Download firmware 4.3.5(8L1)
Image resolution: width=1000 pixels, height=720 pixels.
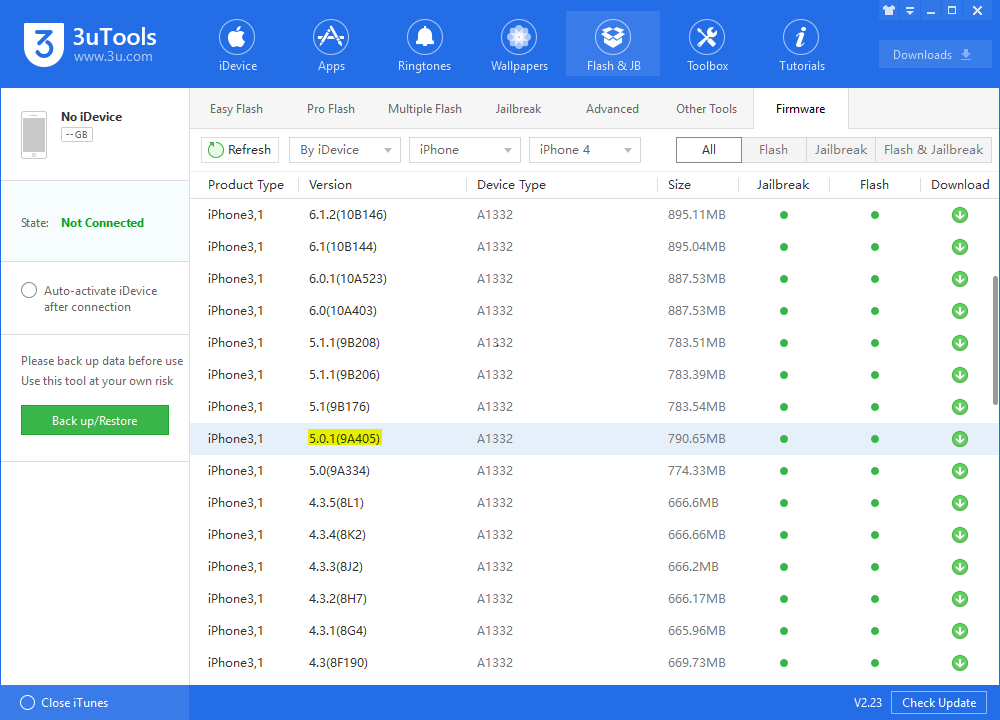pyautogui.click(x=960, y=503)
